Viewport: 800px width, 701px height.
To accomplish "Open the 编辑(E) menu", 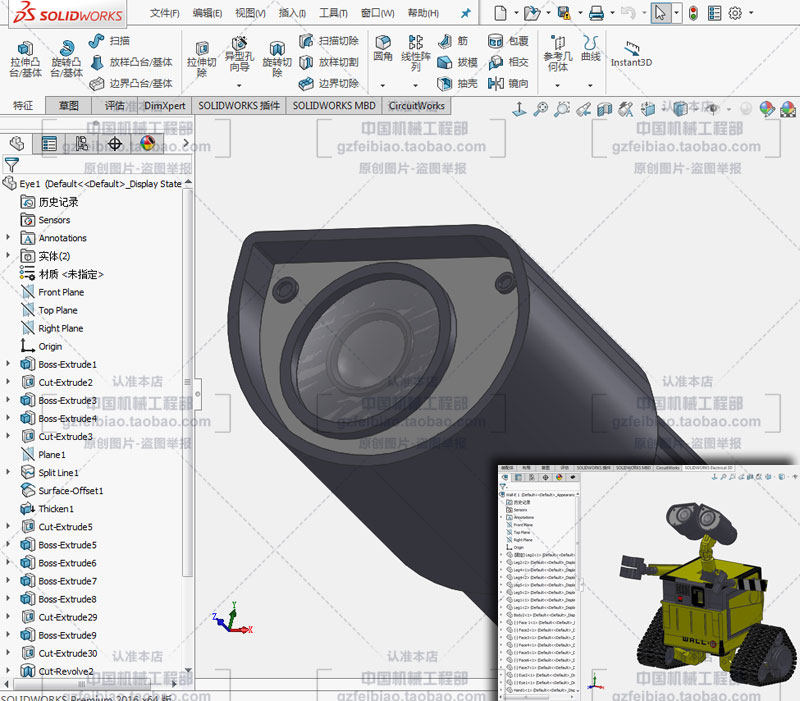I will click(207, 13).
